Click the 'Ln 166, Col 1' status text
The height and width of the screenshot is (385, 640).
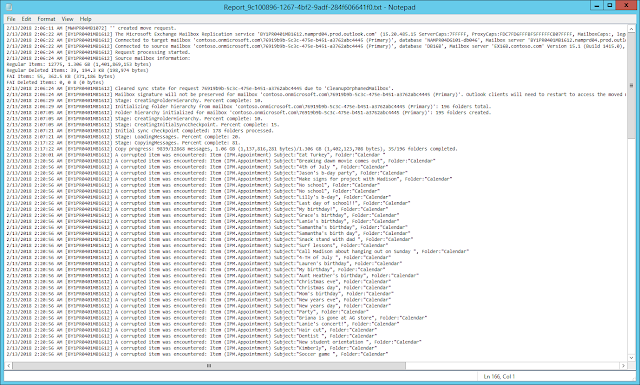click(x=499, y=376)
